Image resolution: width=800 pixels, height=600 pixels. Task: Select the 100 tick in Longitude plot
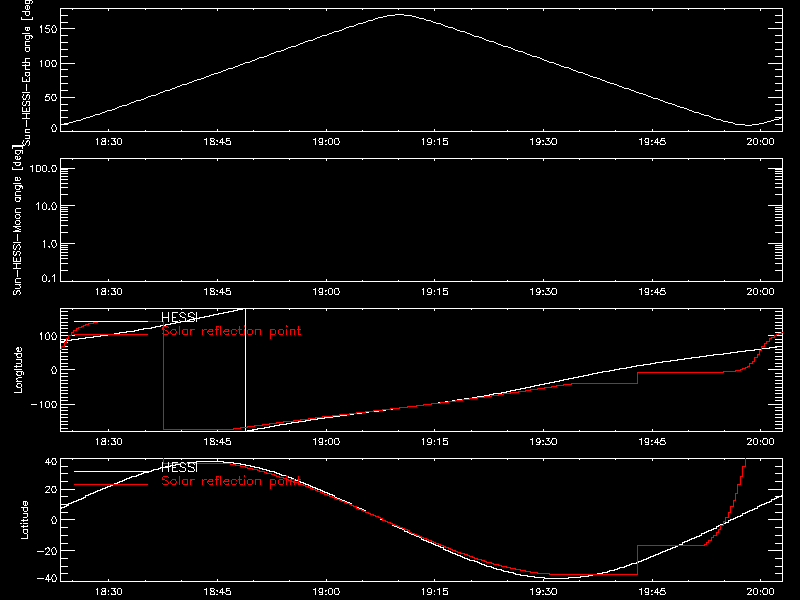point(48,336)
